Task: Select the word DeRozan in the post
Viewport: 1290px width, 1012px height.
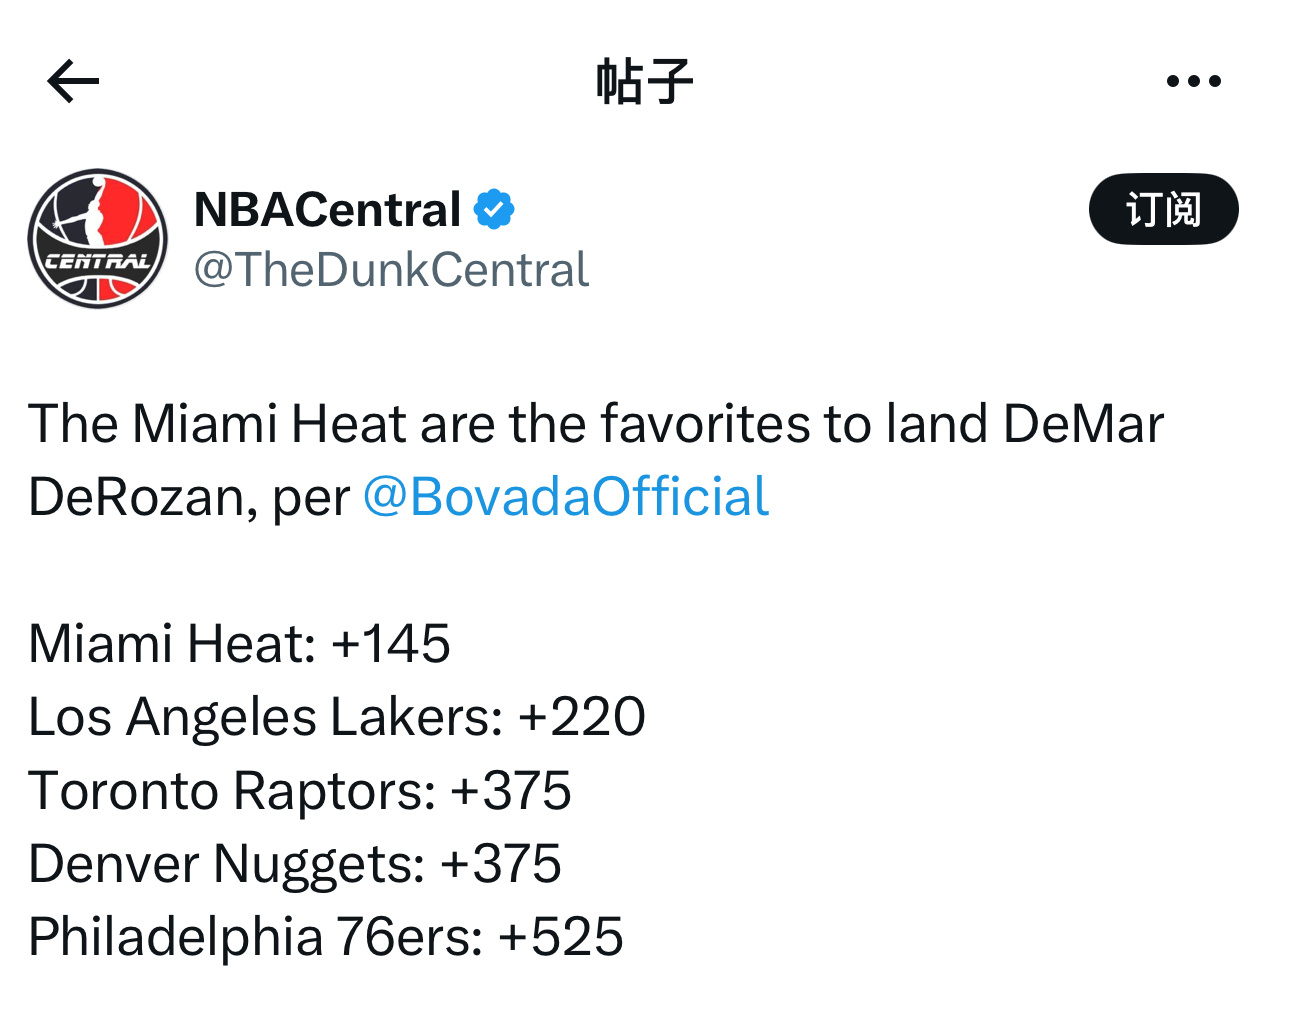Action: click(136, 497)
